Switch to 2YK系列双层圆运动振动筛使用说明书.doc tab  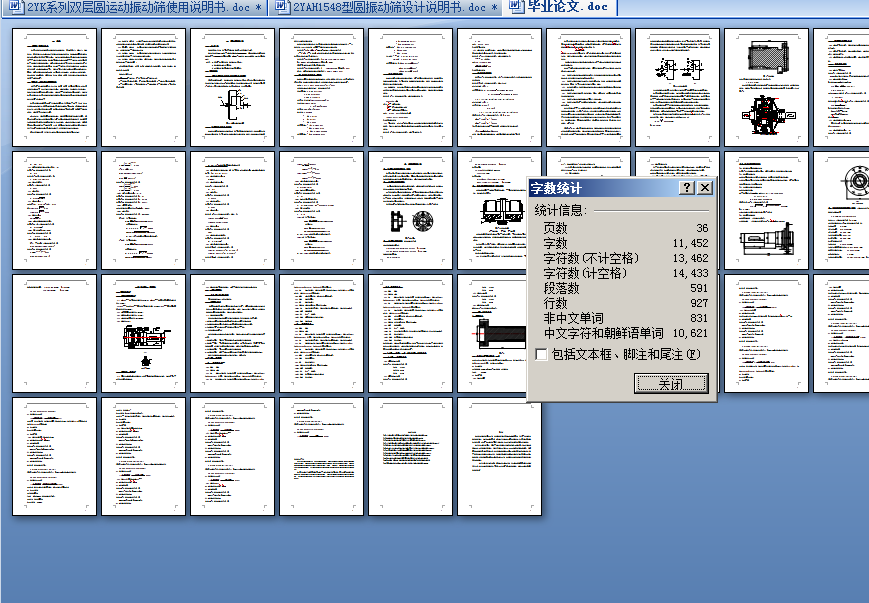135,7
